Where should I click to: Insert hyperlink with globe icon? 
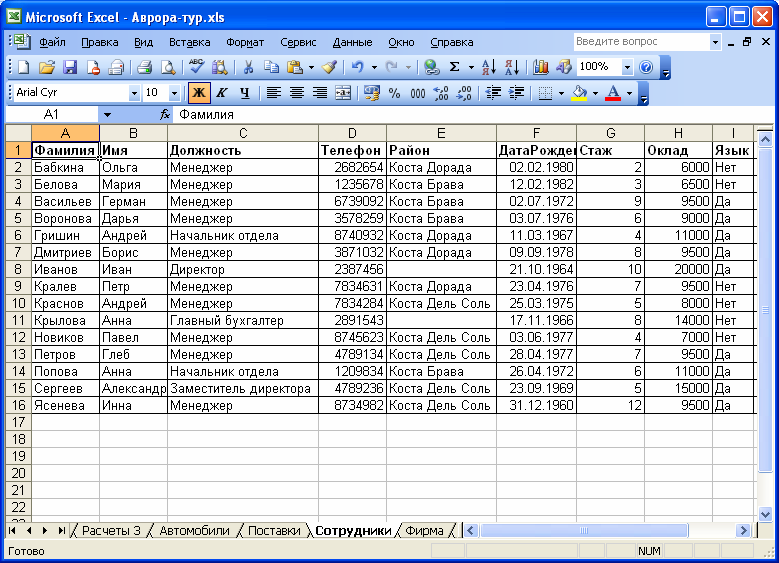[x=431, y=67]
